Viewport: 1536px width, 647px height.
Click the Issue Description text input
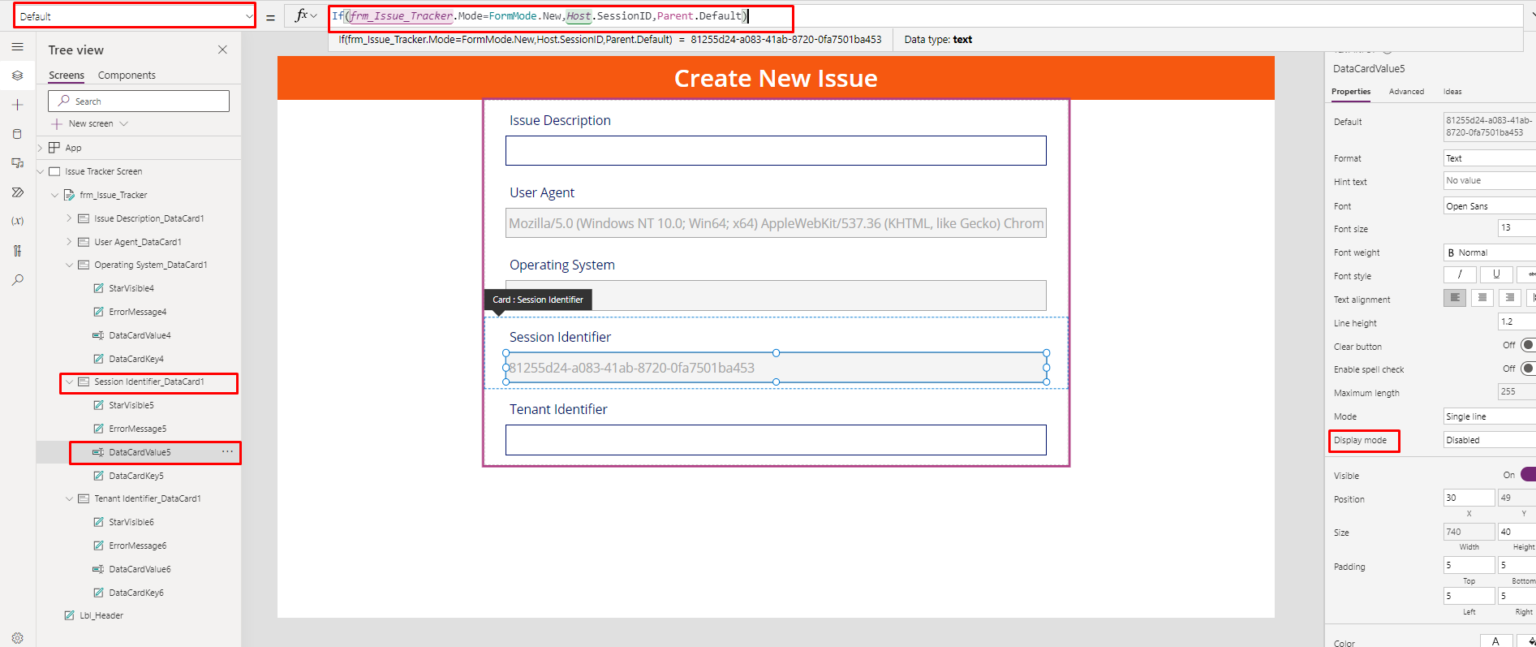[x=775, y=151]
